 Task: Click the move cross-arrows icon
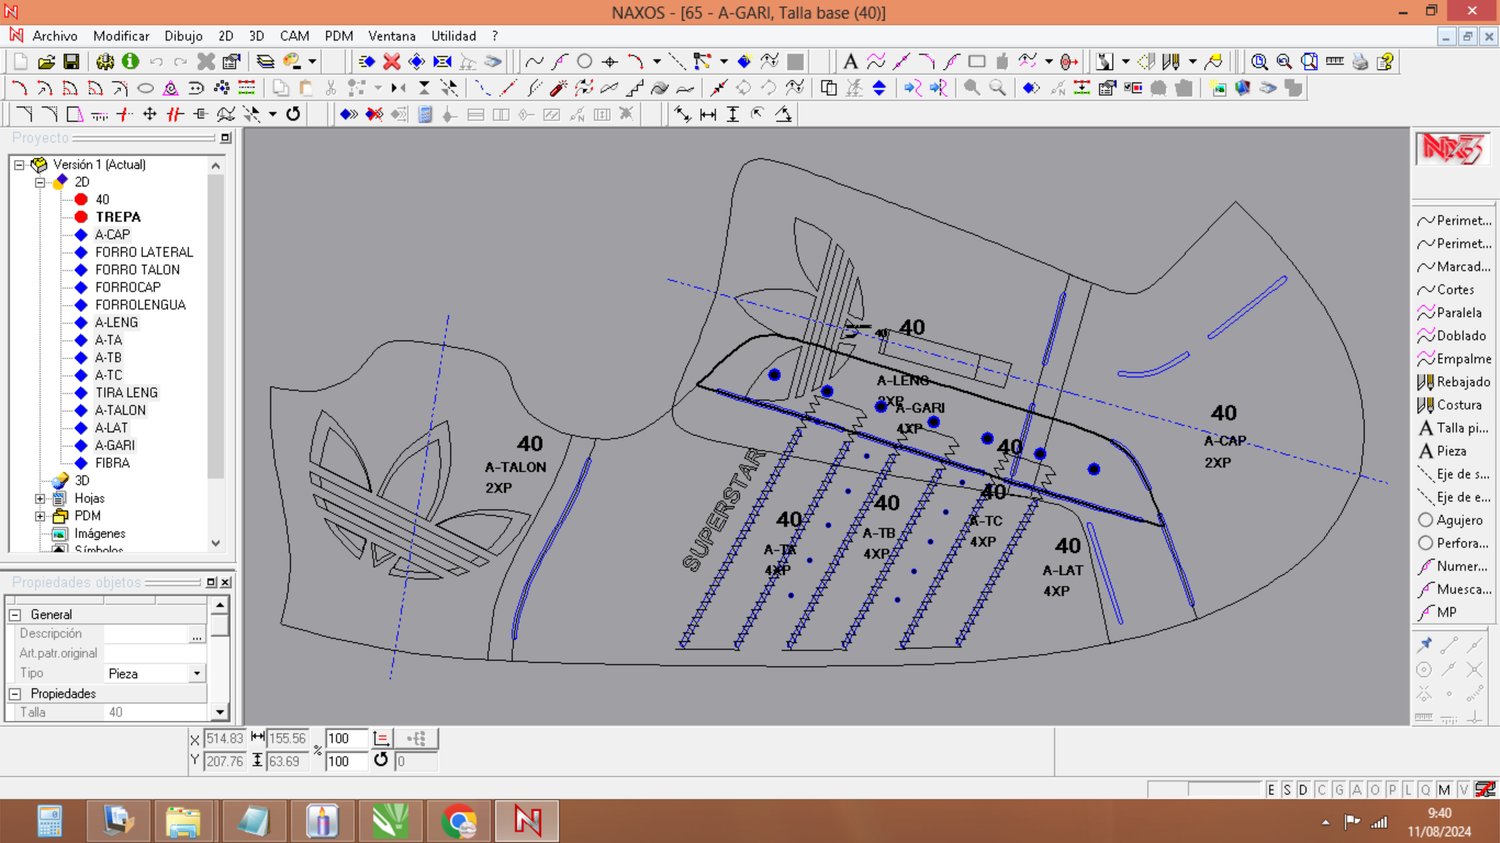point(150,114)
